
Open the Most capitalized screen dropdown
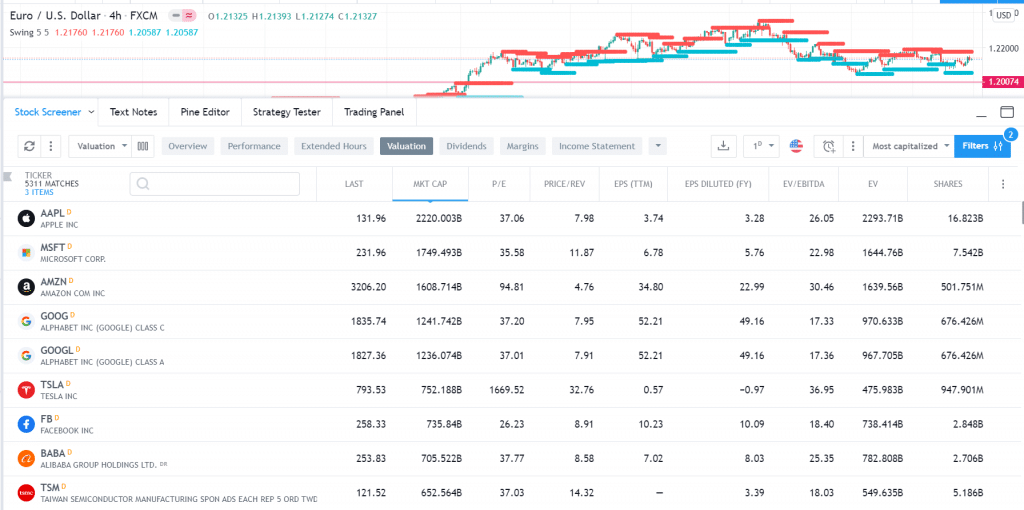click(x=908, y=146)
